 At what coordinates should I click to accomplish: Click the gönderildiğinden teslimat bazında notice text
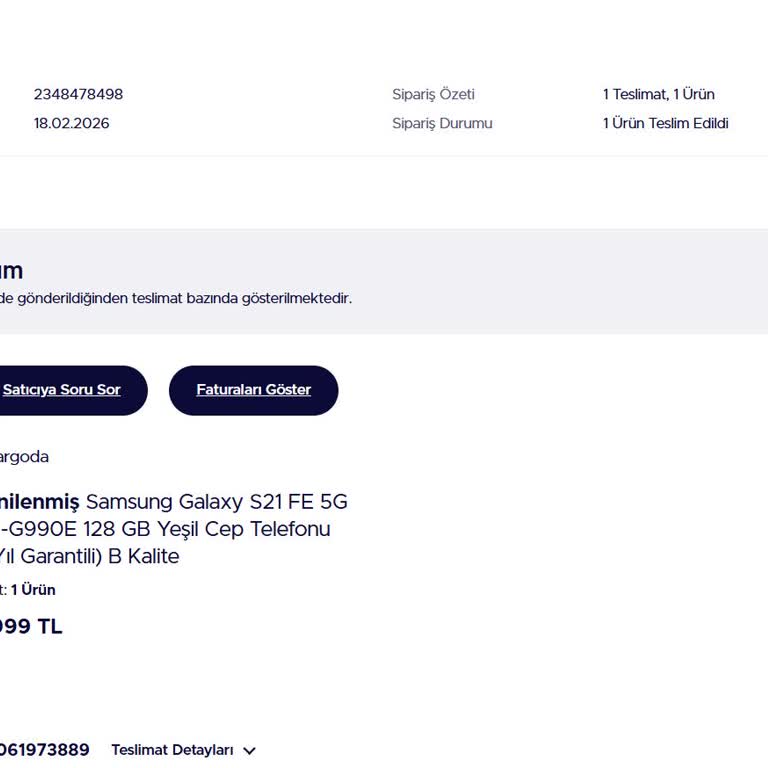click(176, 298)
